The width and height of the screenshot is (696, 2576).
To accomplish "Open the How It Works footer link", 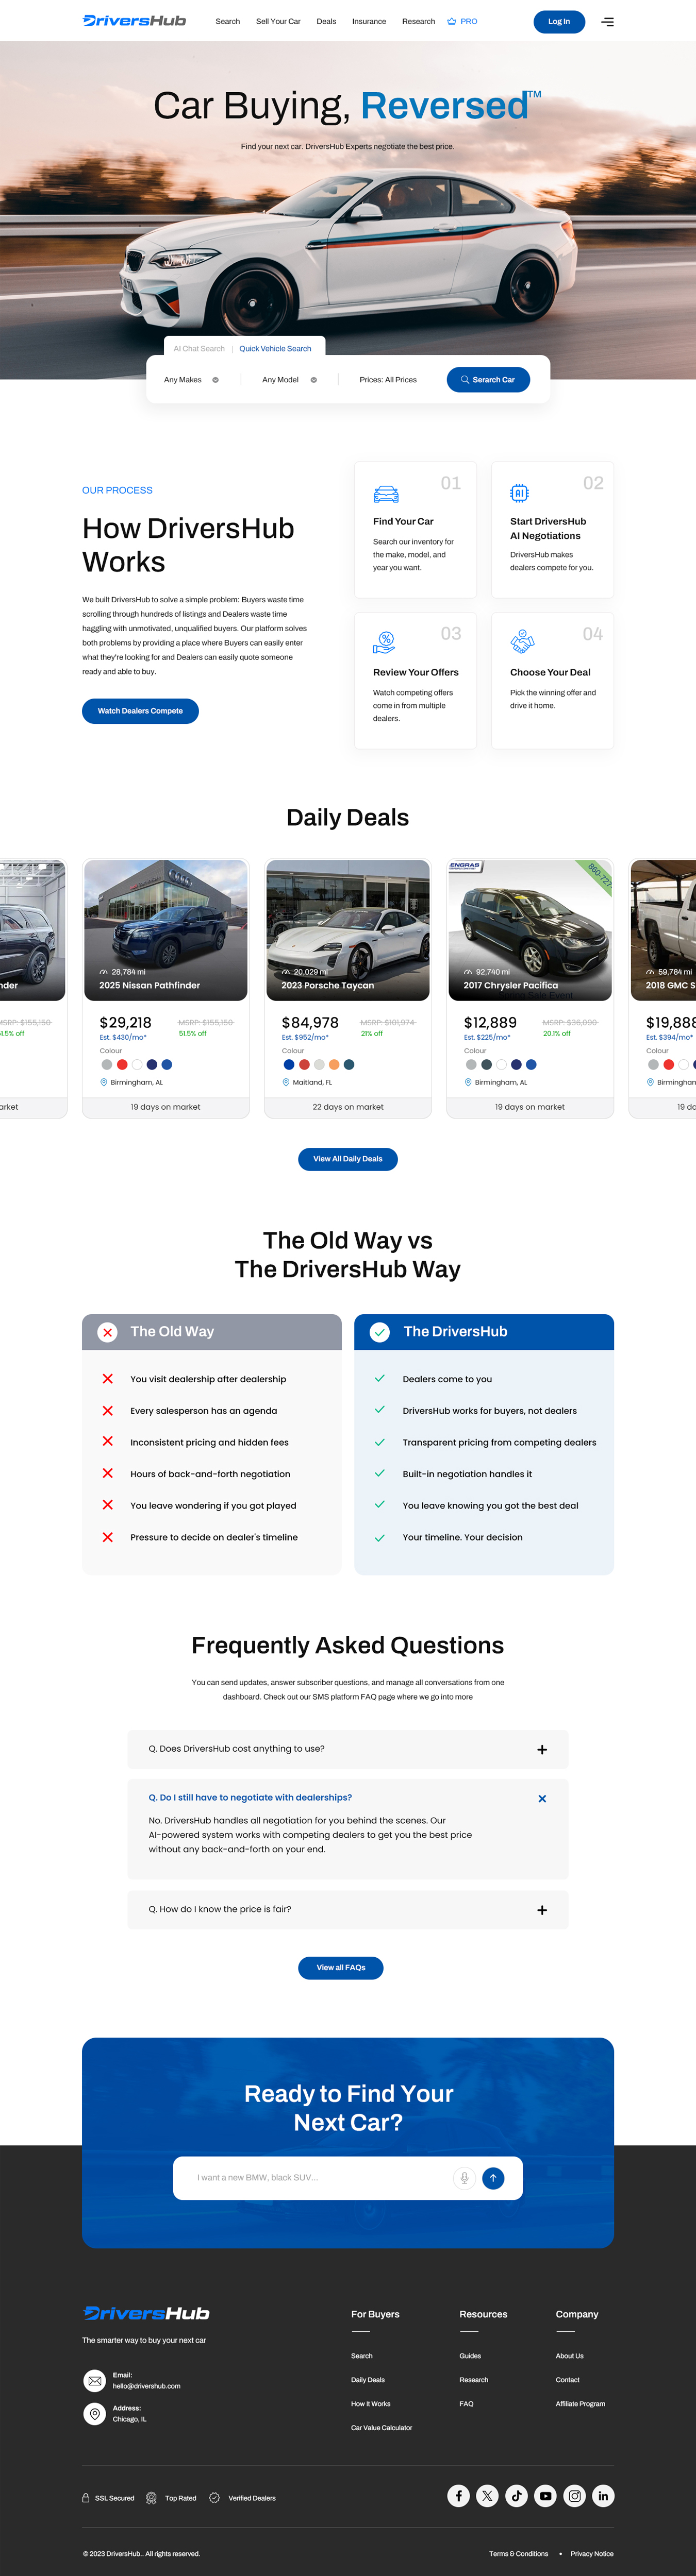I will click(371, 2403).
